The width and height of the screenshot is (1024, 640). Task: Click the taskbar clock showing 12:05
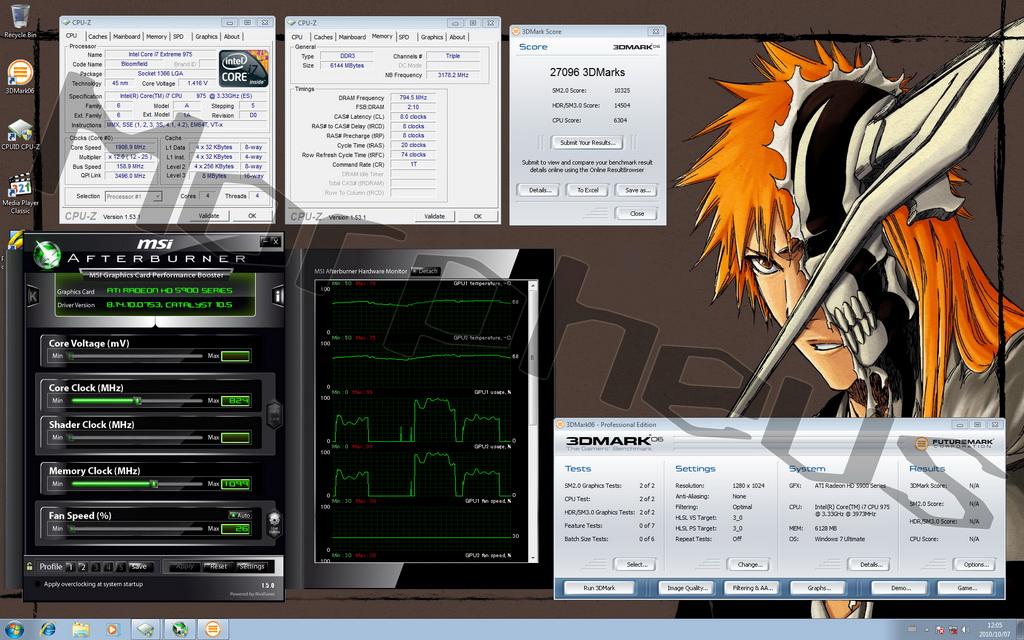(x=994, y=630)
